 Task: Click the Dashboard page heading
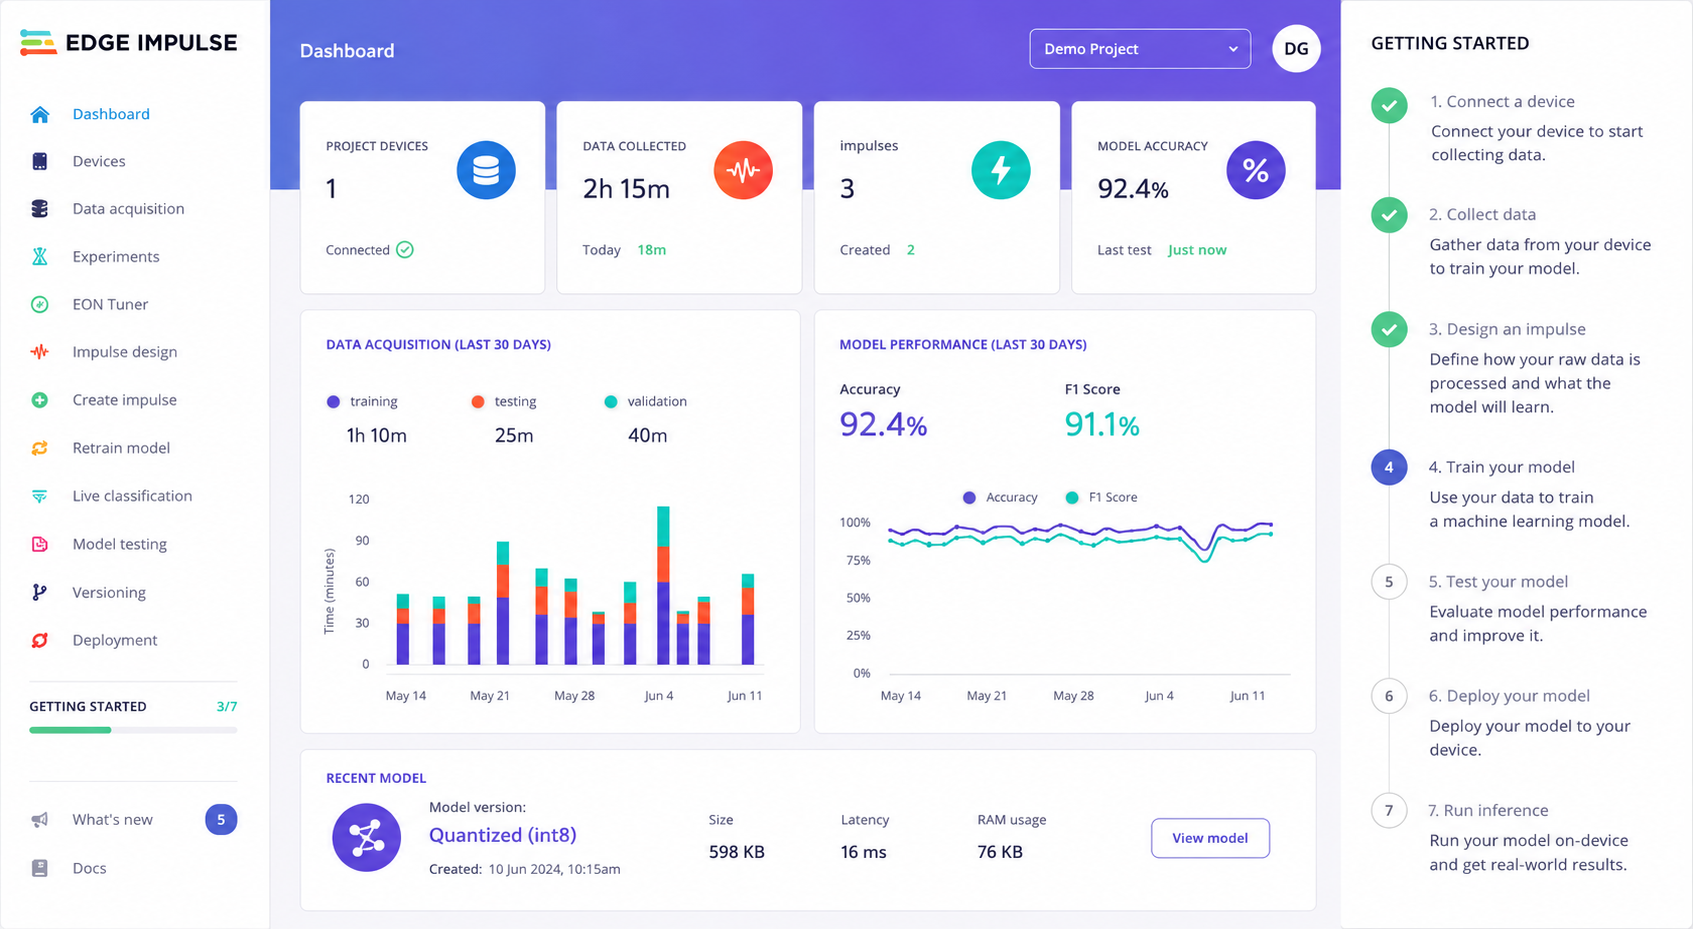tap(347, 51)
